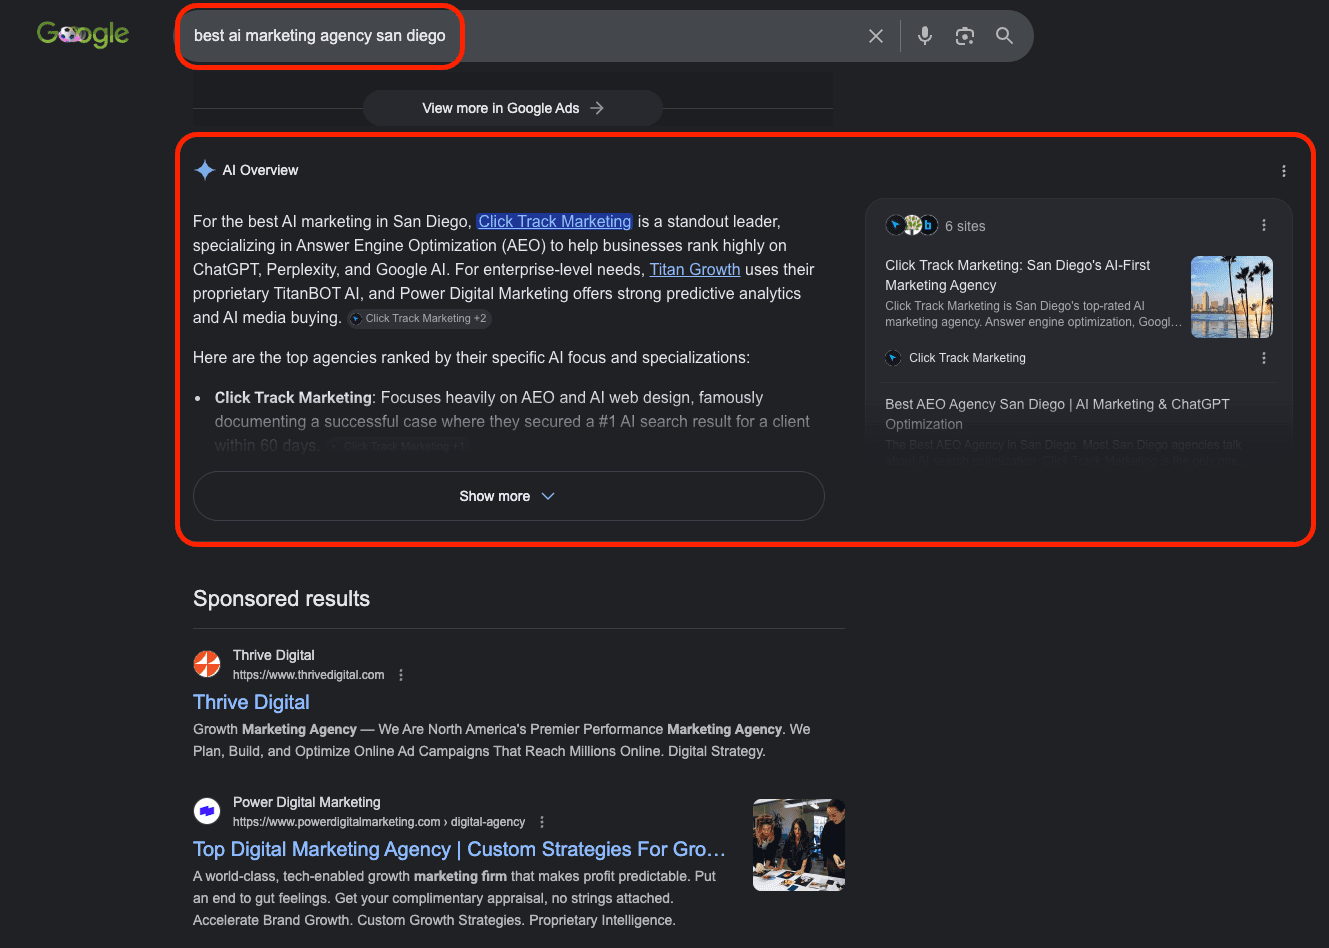Open the Google logo homepage link
1329x948 pixels.
[x=83, y=34]
